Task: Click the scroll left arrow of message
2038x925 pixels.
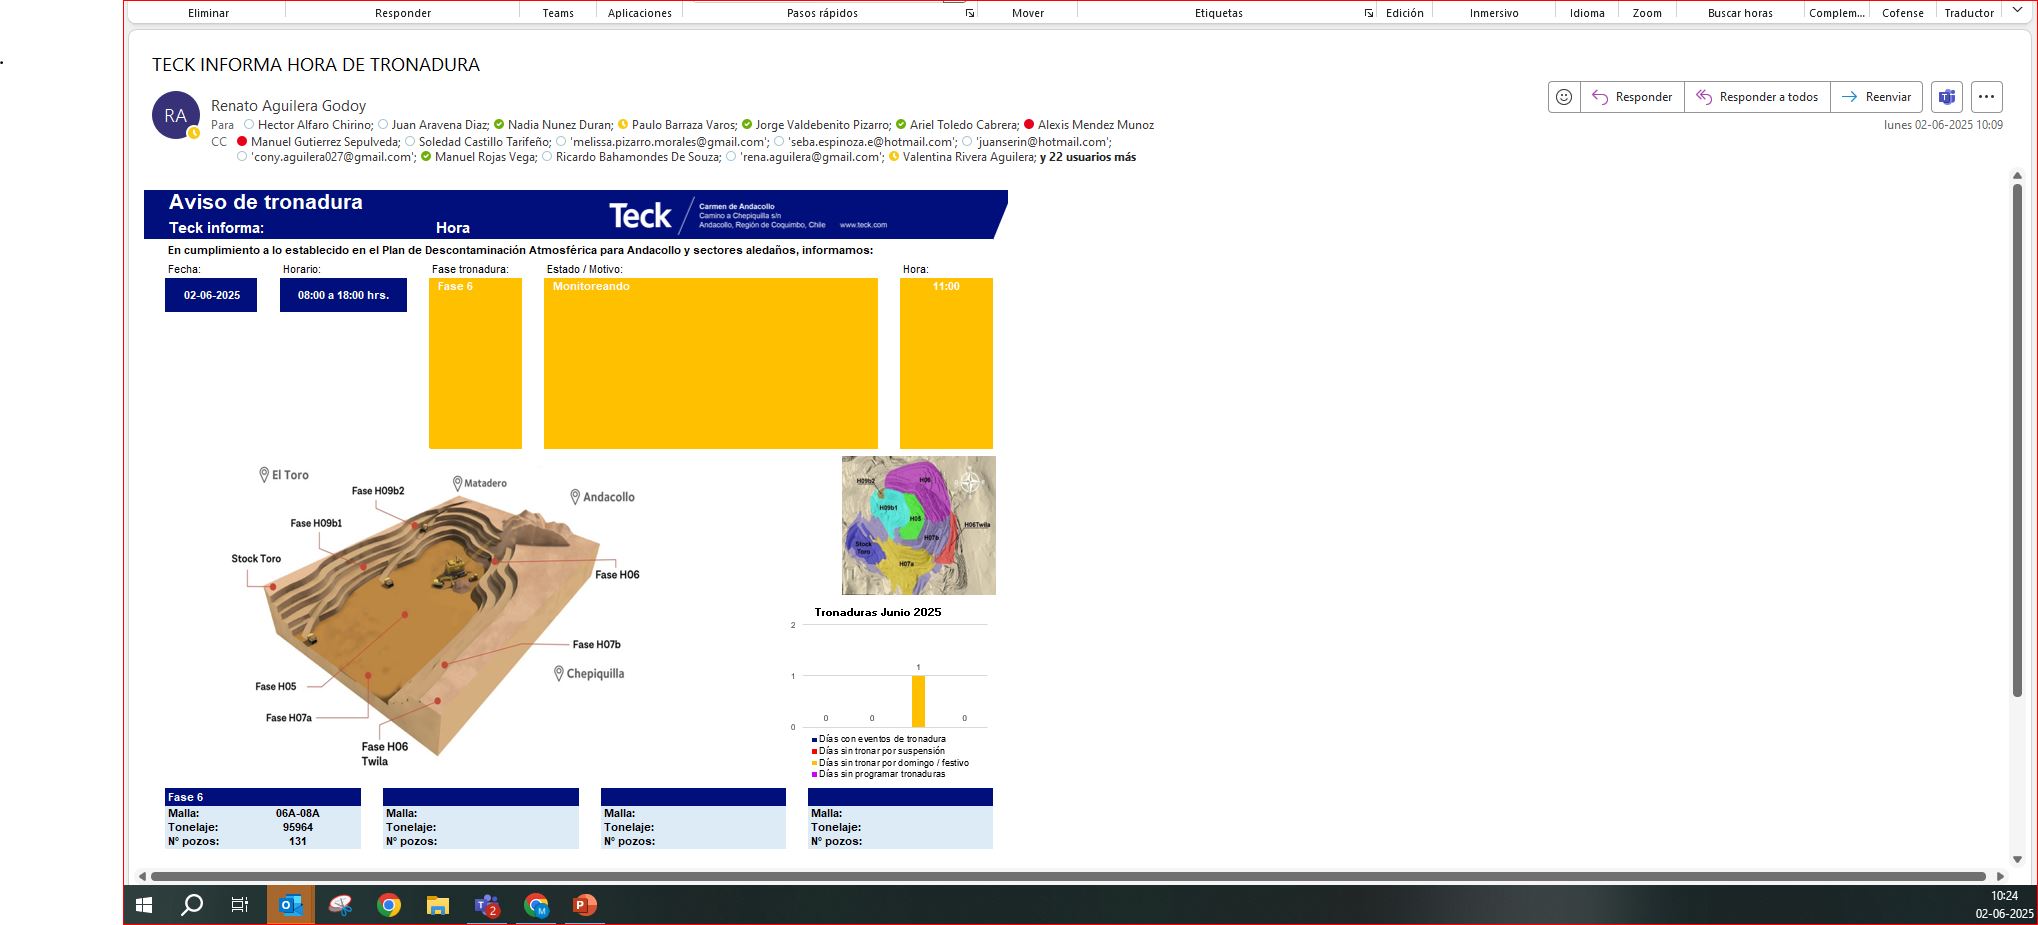Action: [142, 876]
